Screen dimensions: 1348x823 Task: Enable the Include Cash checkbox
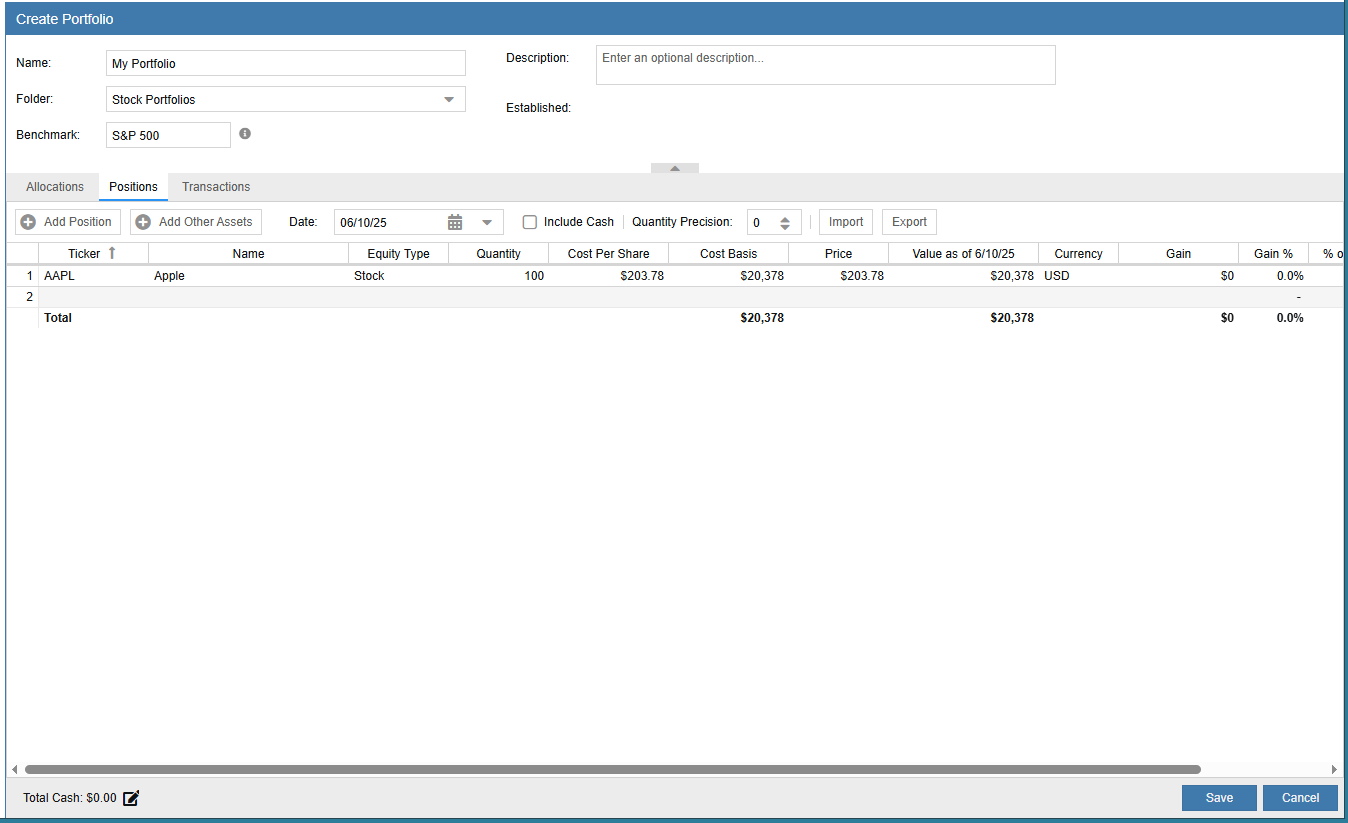pos(530,222)
